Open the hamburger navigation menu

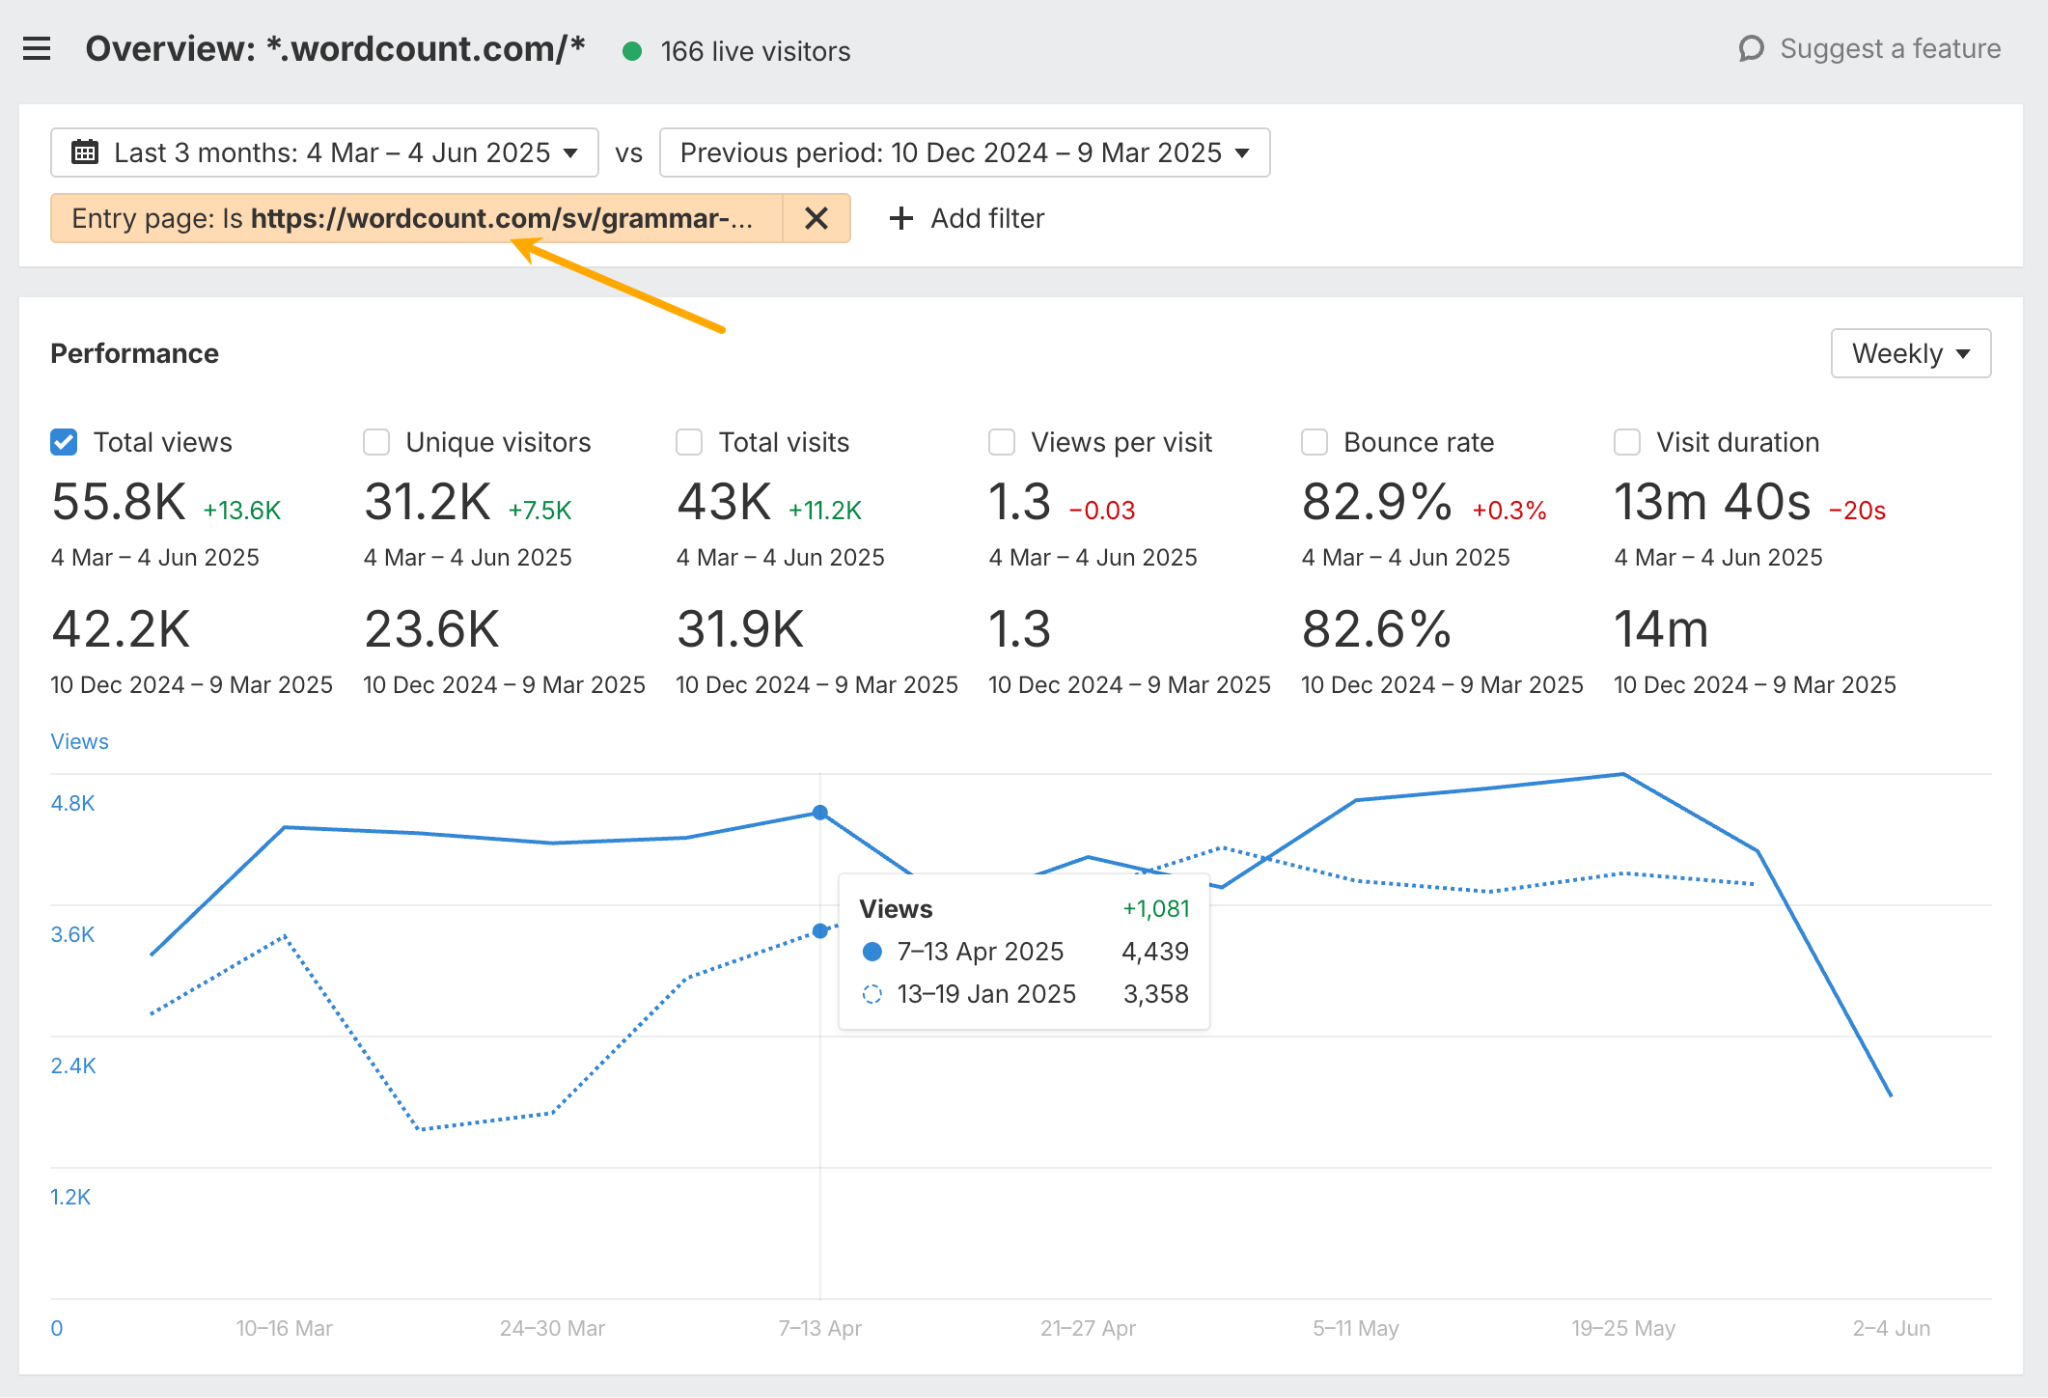click(x=37, y=48)
